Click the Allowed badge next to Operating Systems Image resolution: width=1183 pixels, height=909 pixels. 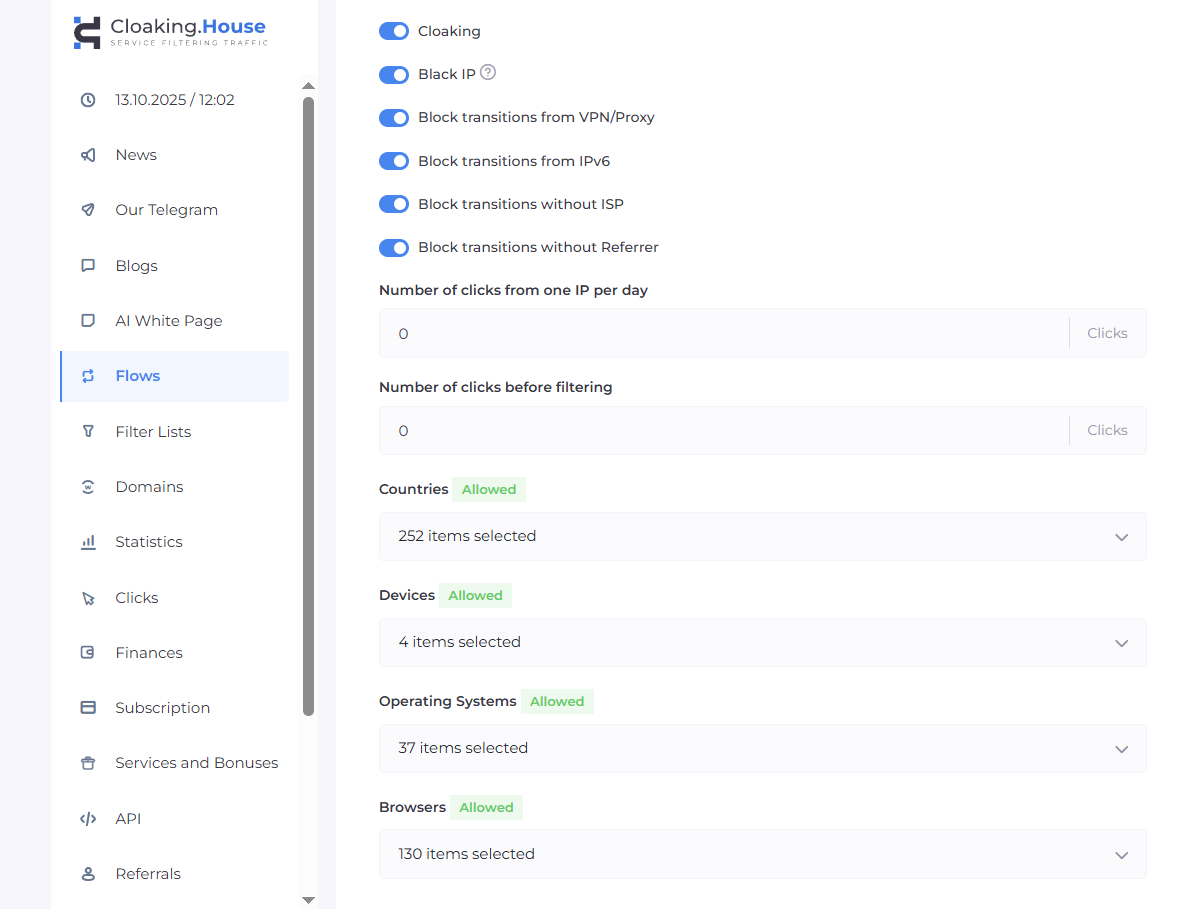pyautogui.click(x=557, y=702)
